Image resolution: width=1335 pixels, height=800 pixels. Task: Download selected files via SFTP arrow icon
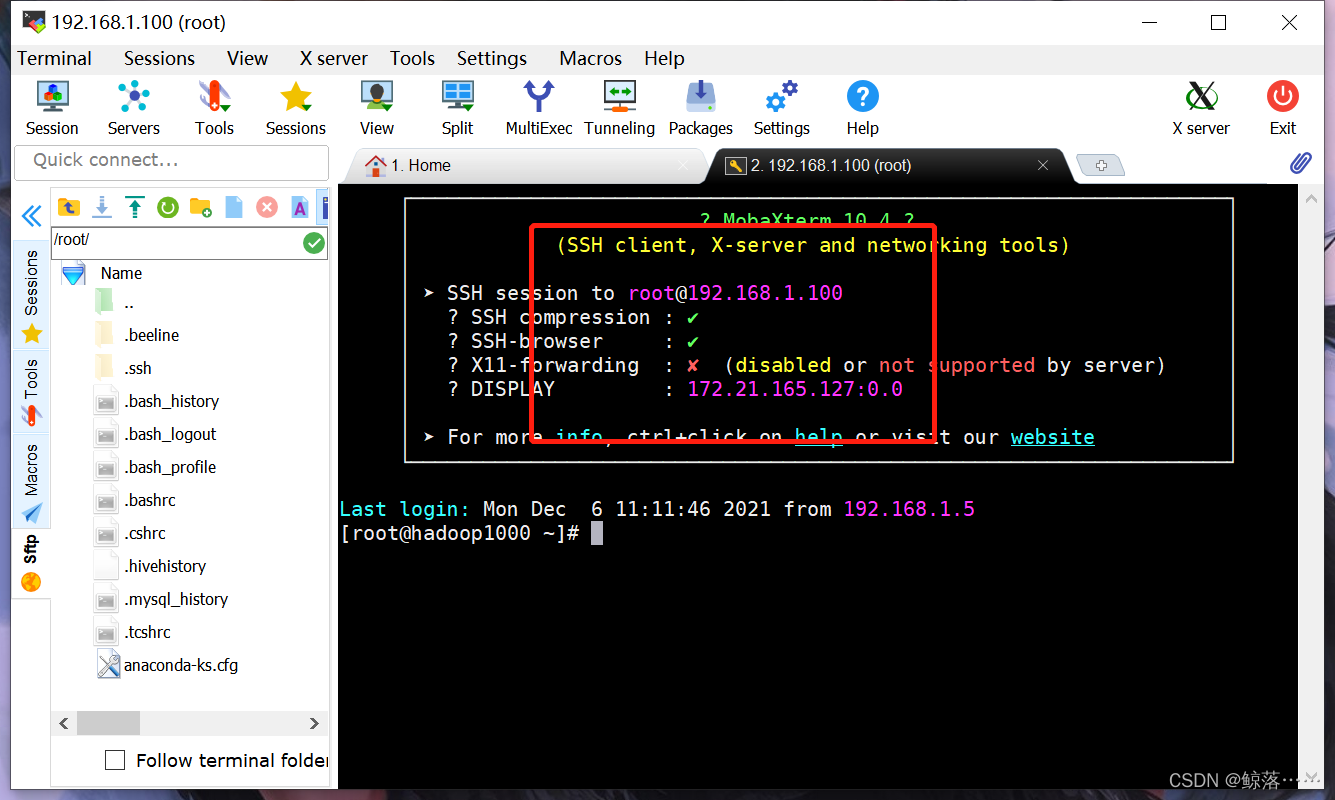pyautogui.click(x=101, y=207)
